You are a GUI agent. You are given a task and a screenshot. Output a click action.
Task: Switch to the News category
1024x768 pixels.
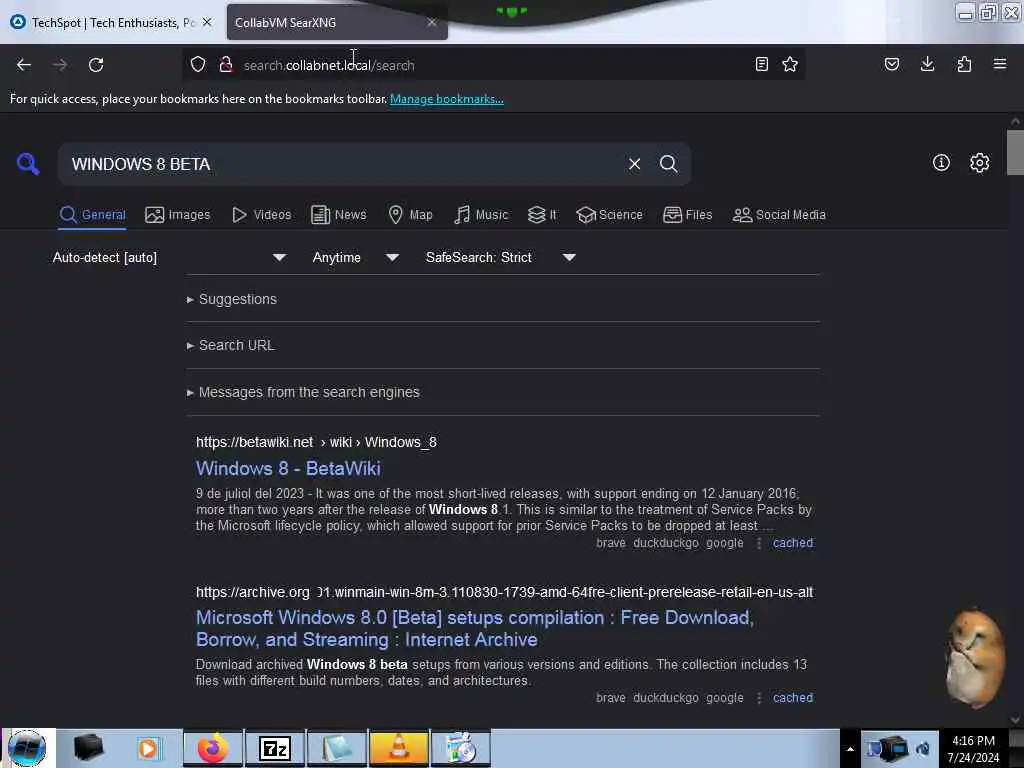(x=338, y=215)
